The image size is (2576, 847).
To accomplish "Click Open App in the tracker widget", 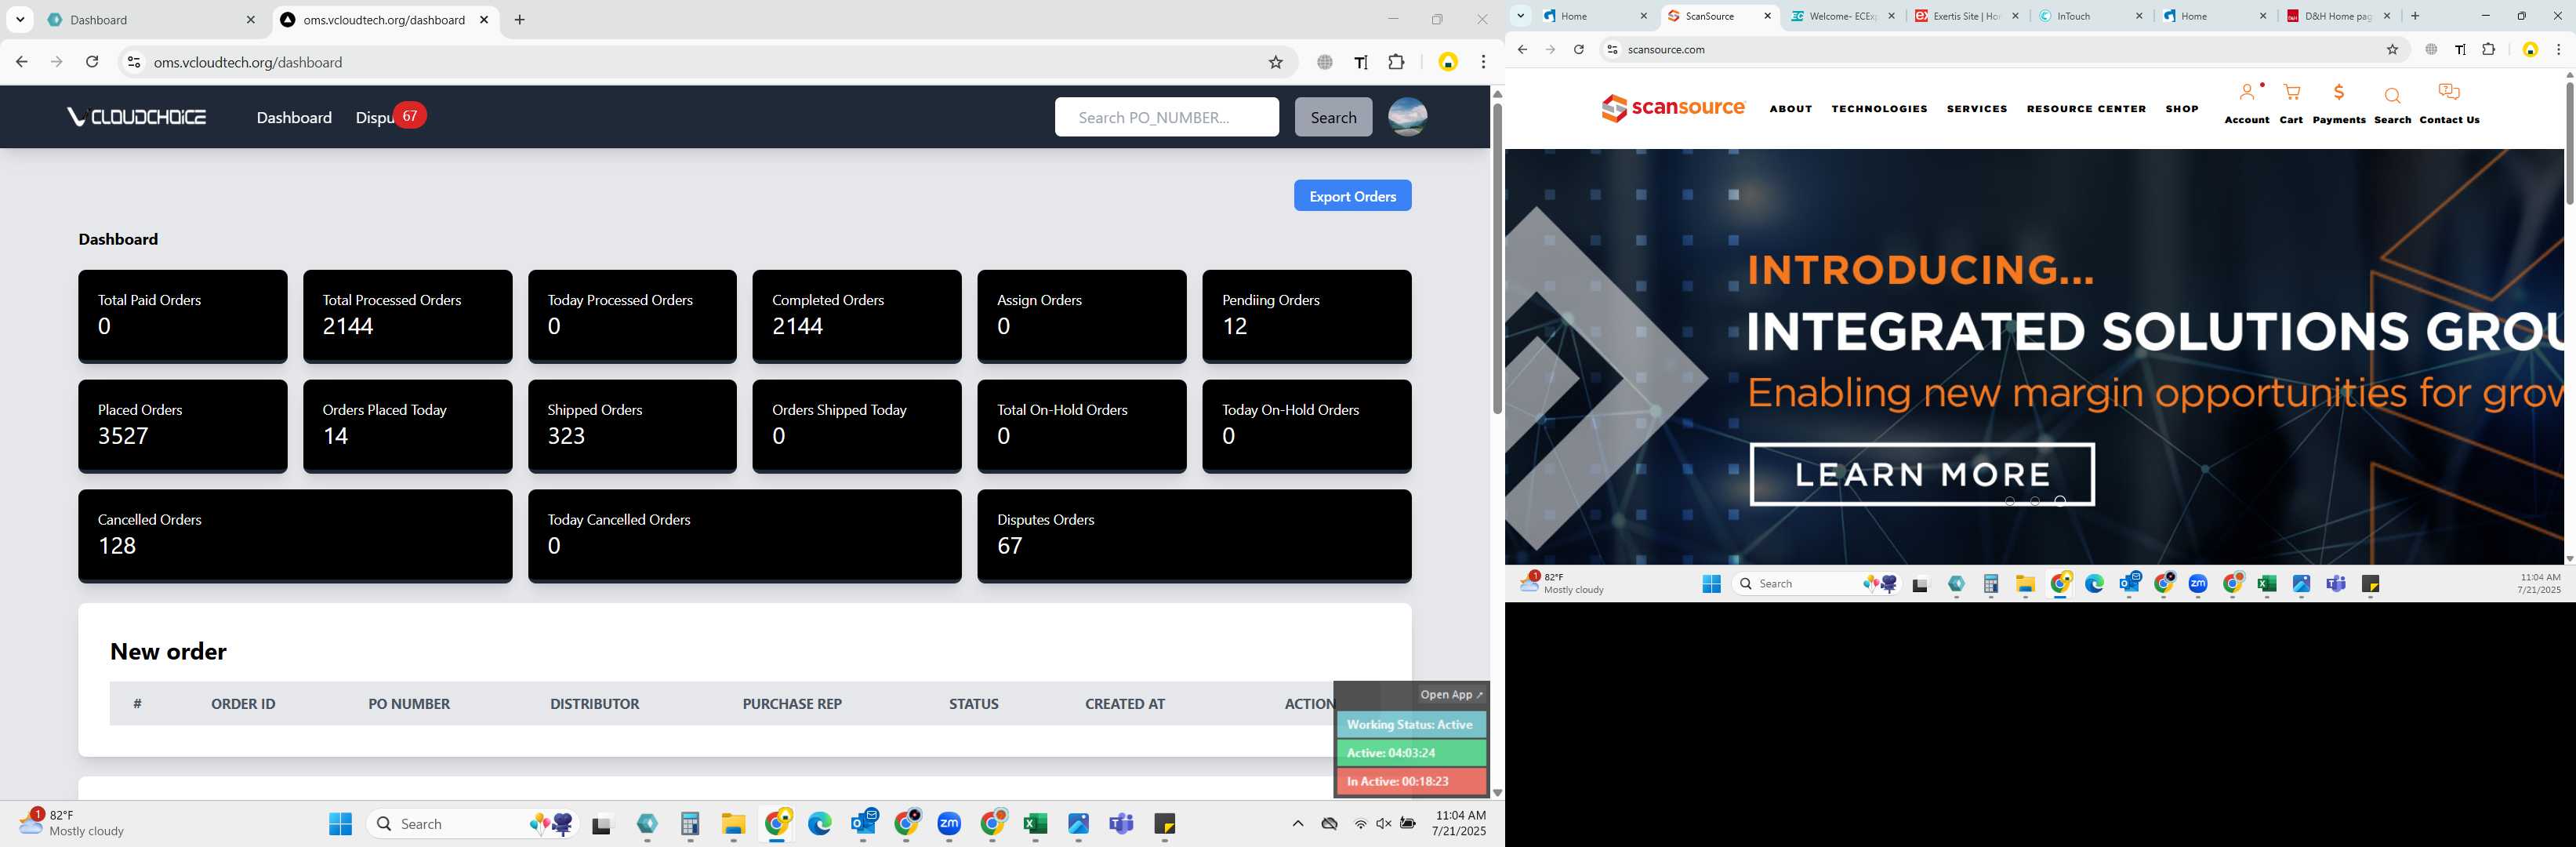I will (1451, 694).
